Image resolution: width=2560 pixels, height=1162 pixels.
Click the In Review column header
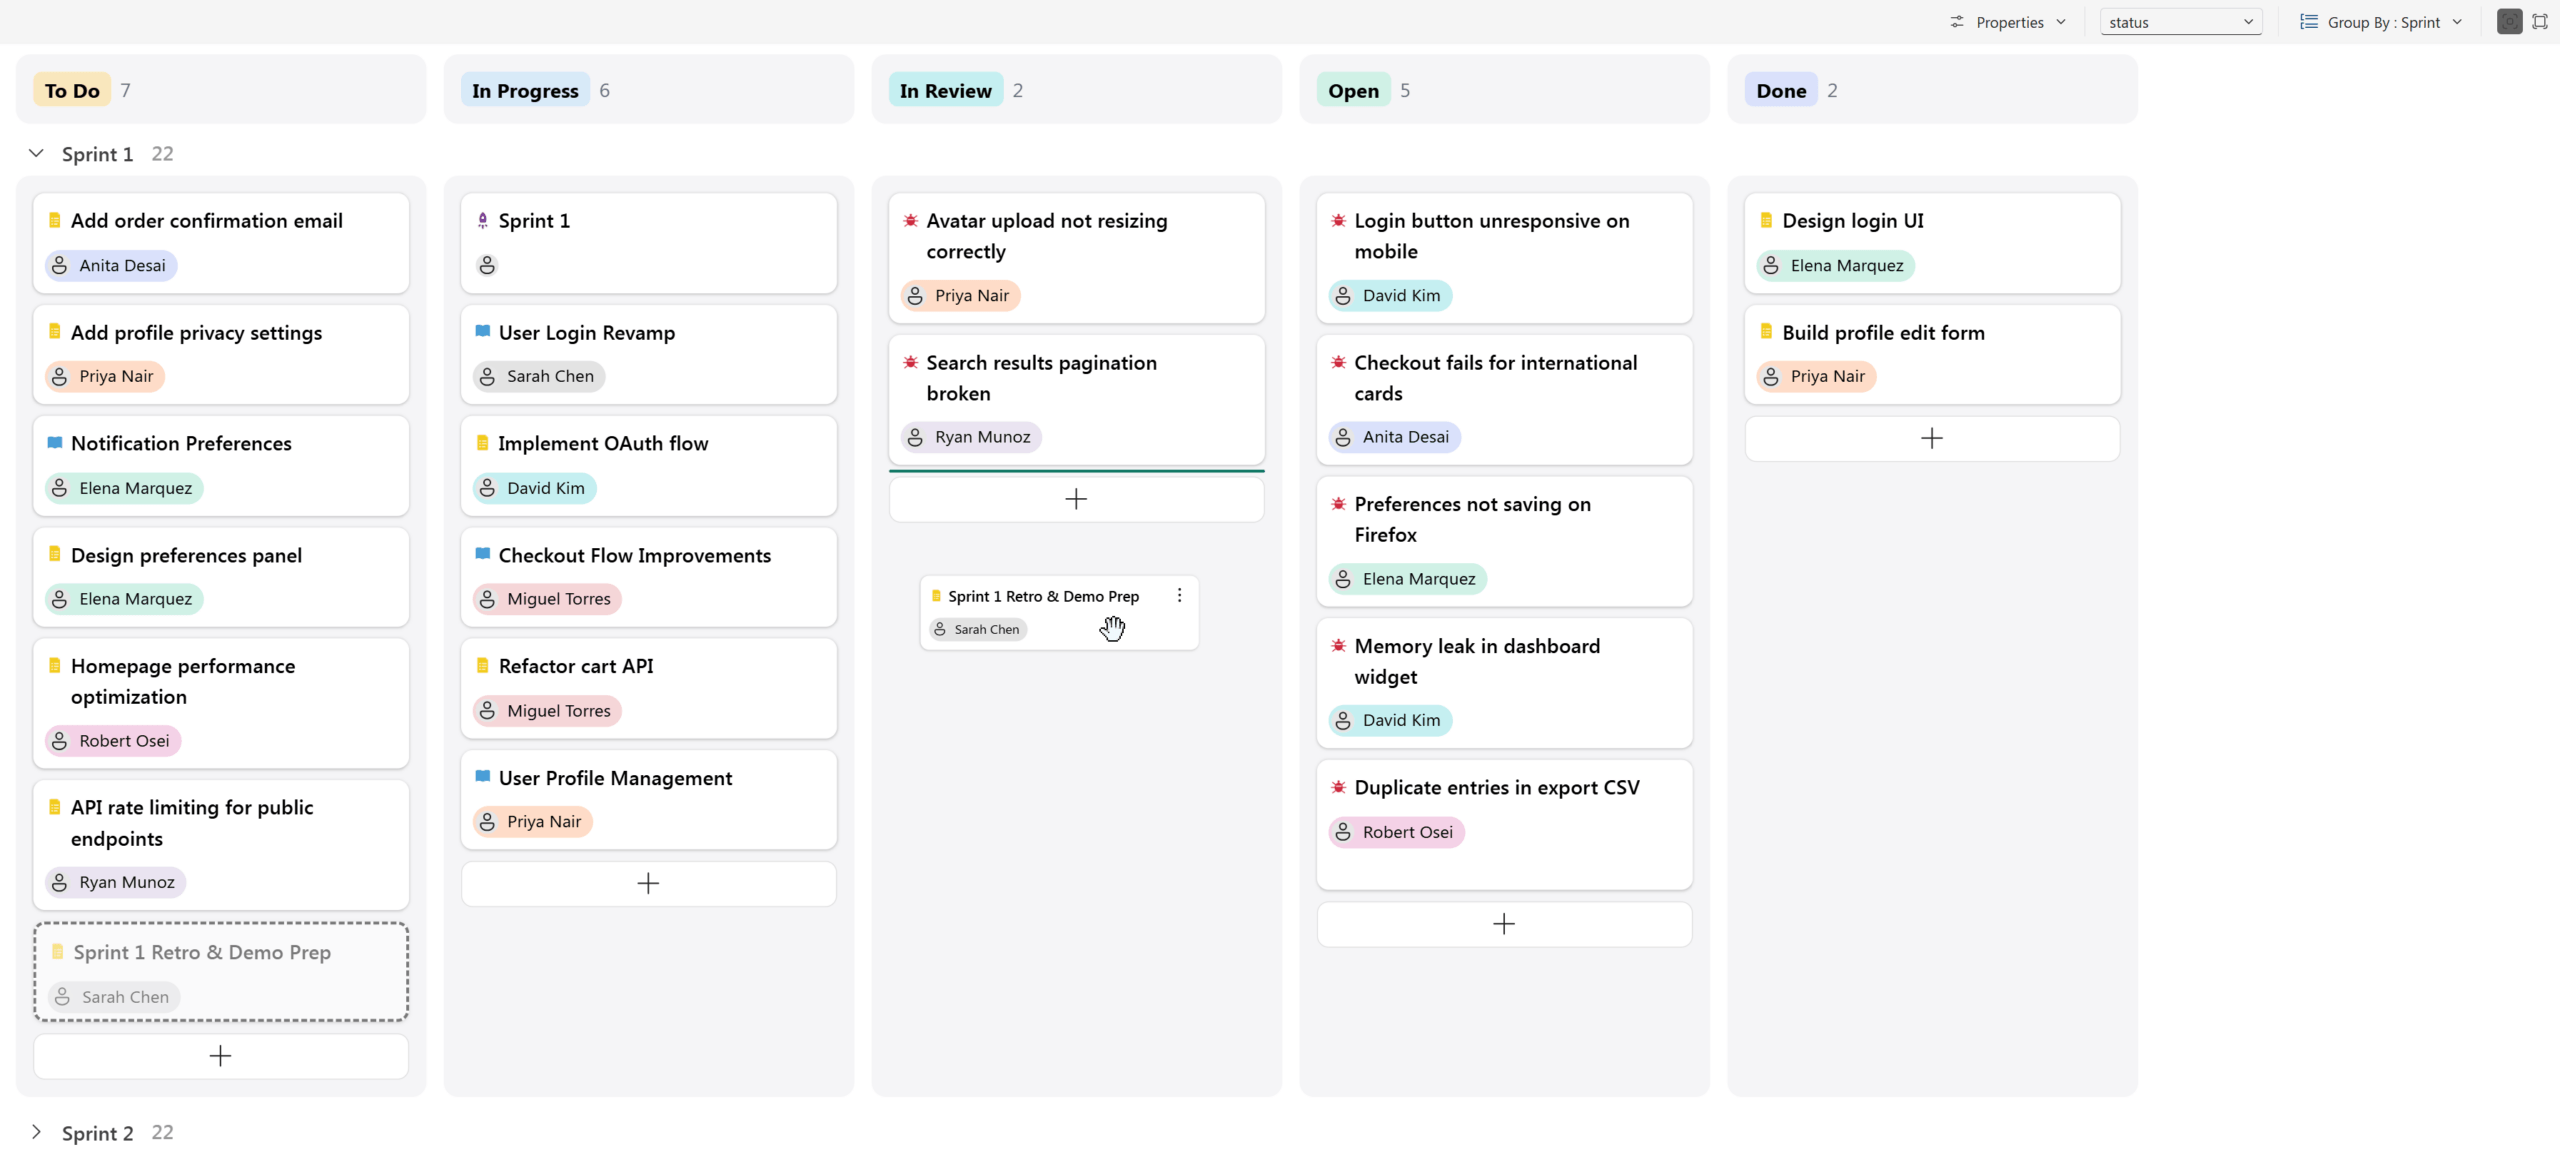point(945,90)
